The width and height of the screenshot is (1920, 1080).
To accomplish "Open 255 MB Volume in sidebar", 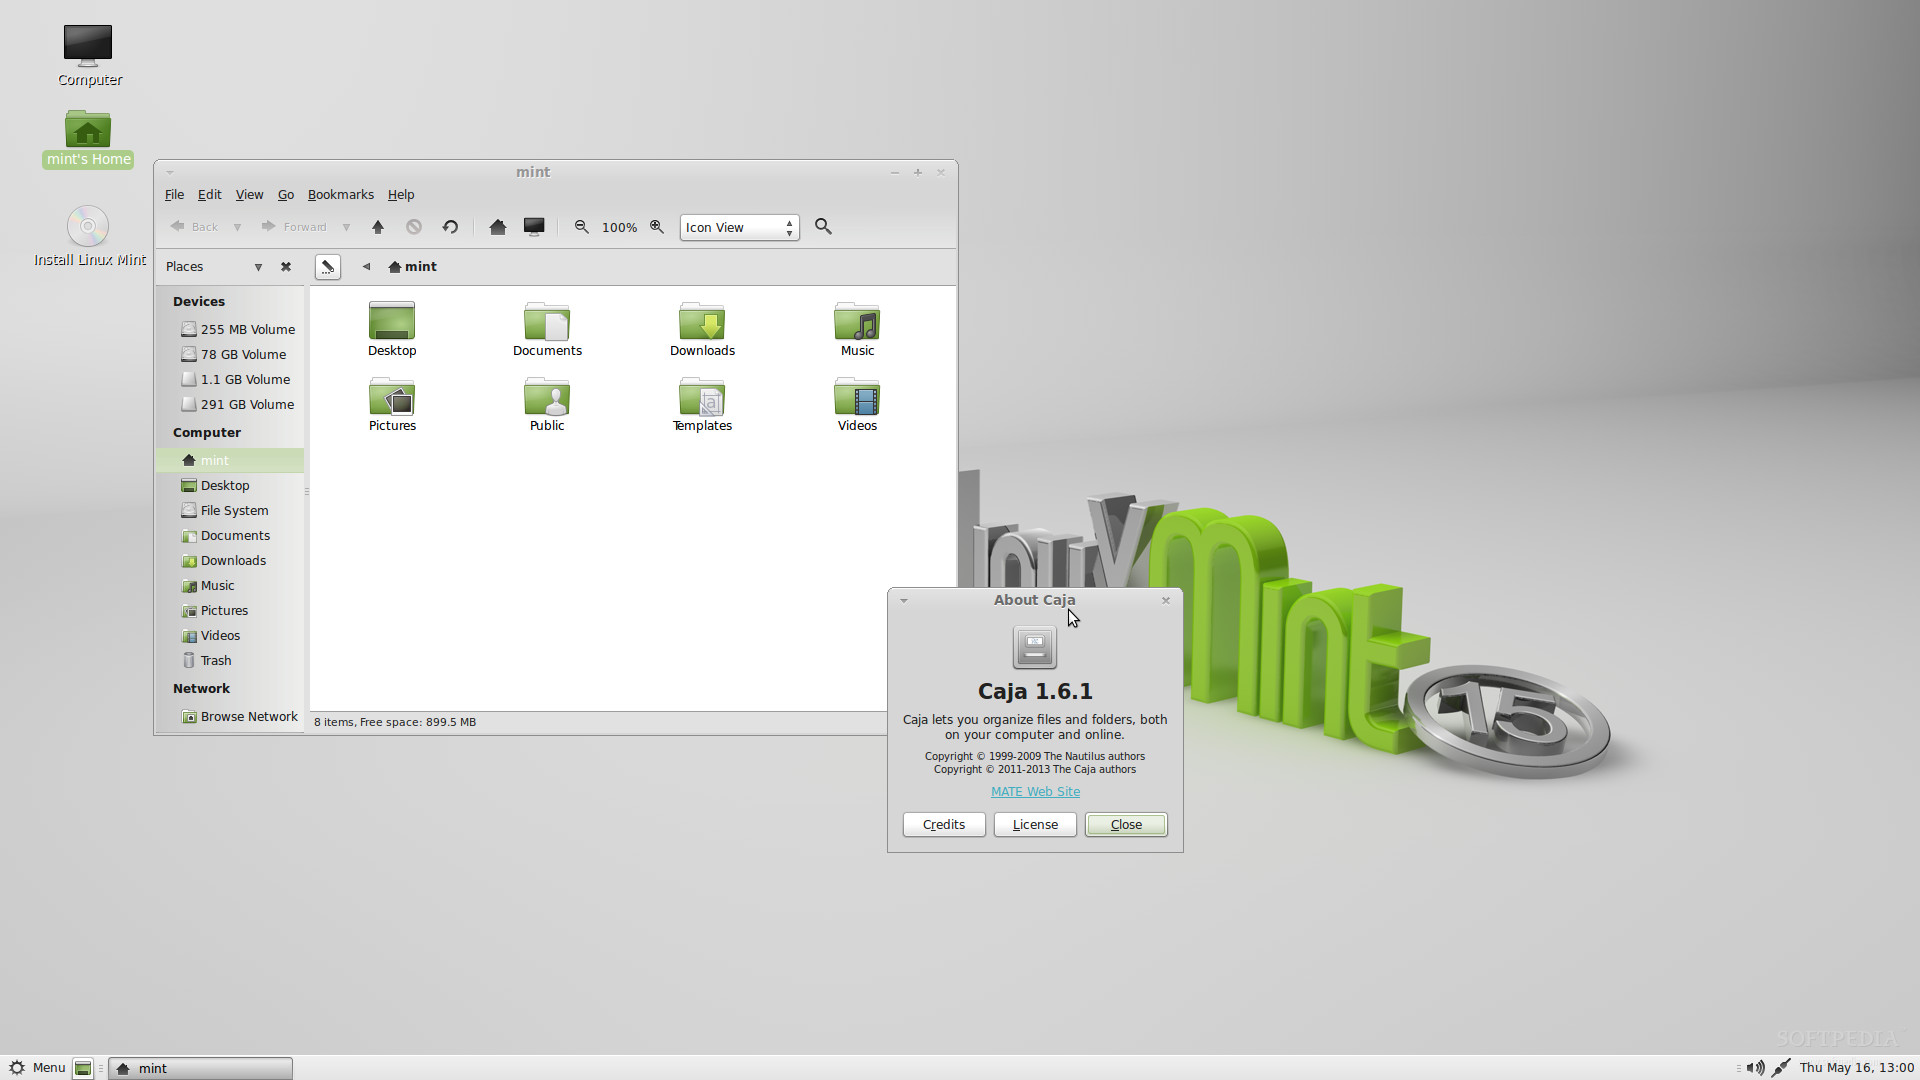I will pyautogui.click(x=230, y=329).
